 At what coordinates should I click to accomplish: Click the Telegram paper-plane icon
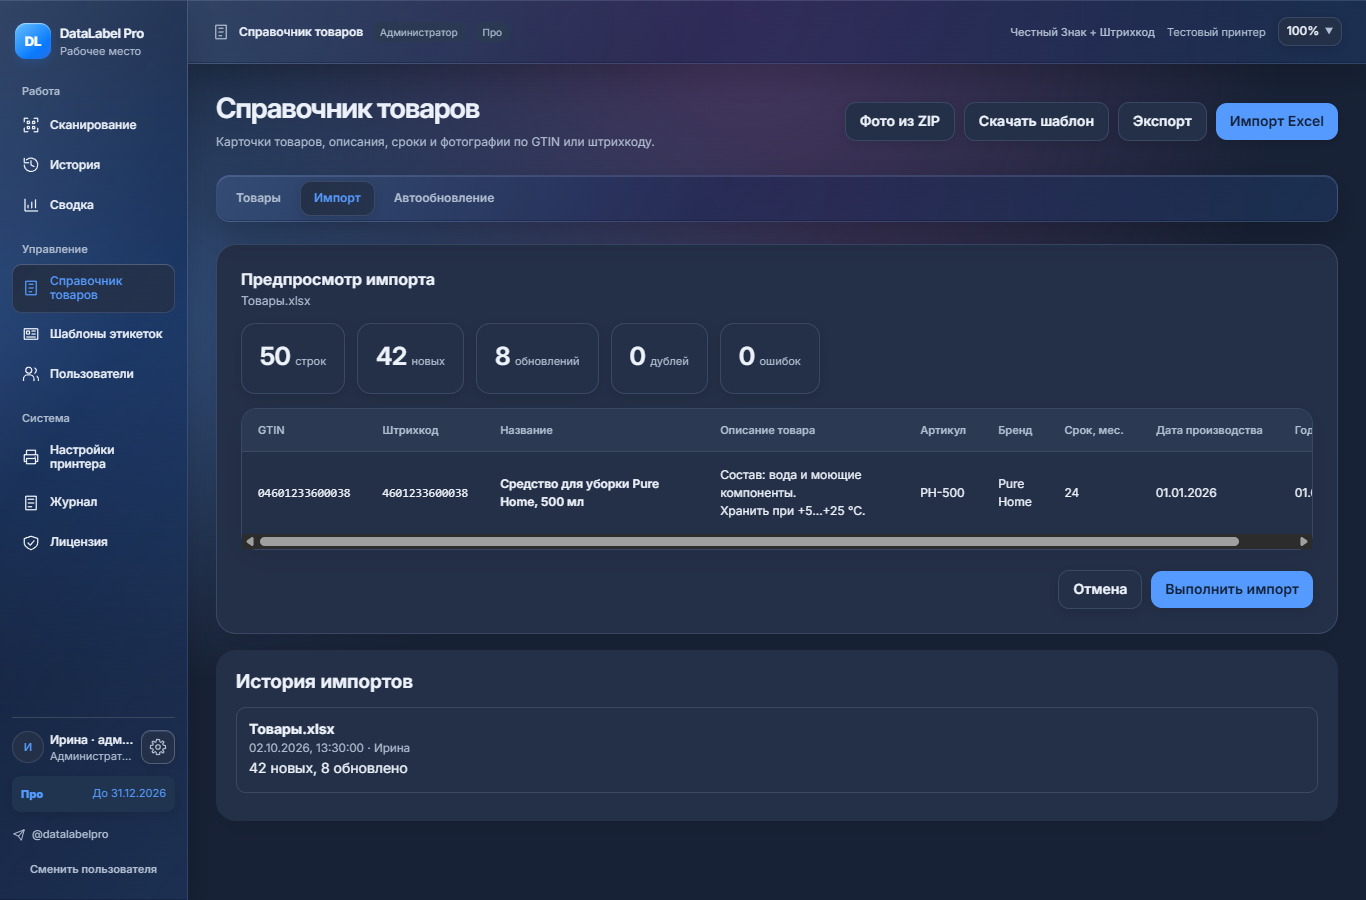19,834
